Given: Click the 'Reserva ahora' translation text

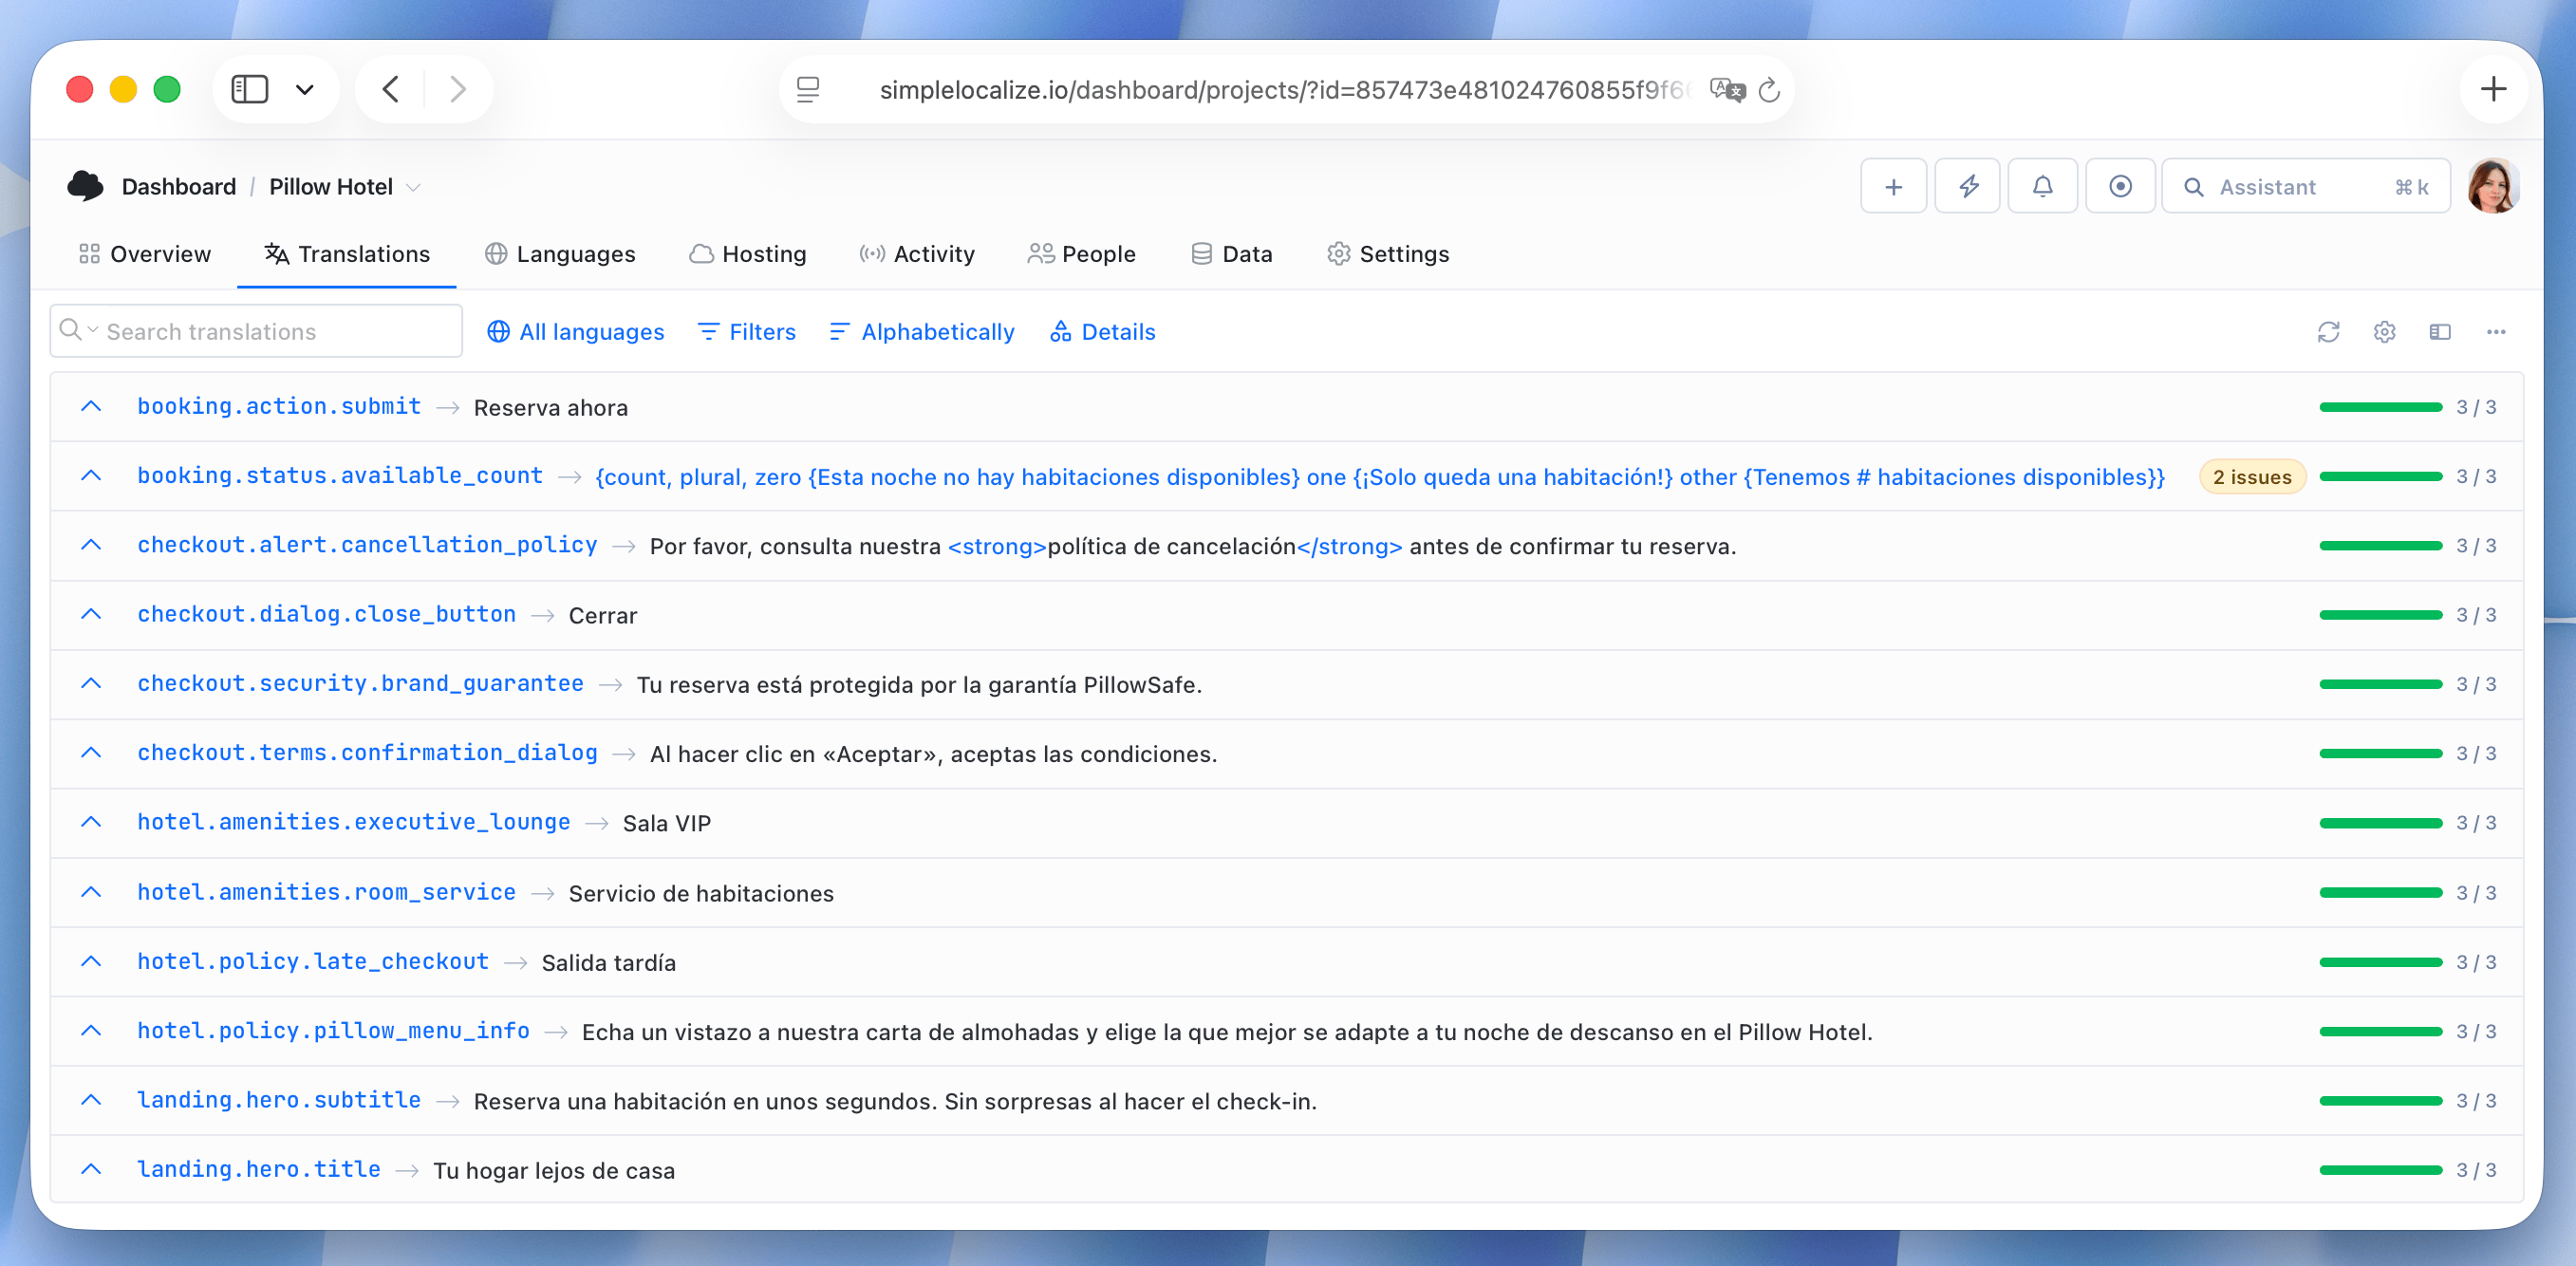Looking at the screenshot, I should [551, 408].
